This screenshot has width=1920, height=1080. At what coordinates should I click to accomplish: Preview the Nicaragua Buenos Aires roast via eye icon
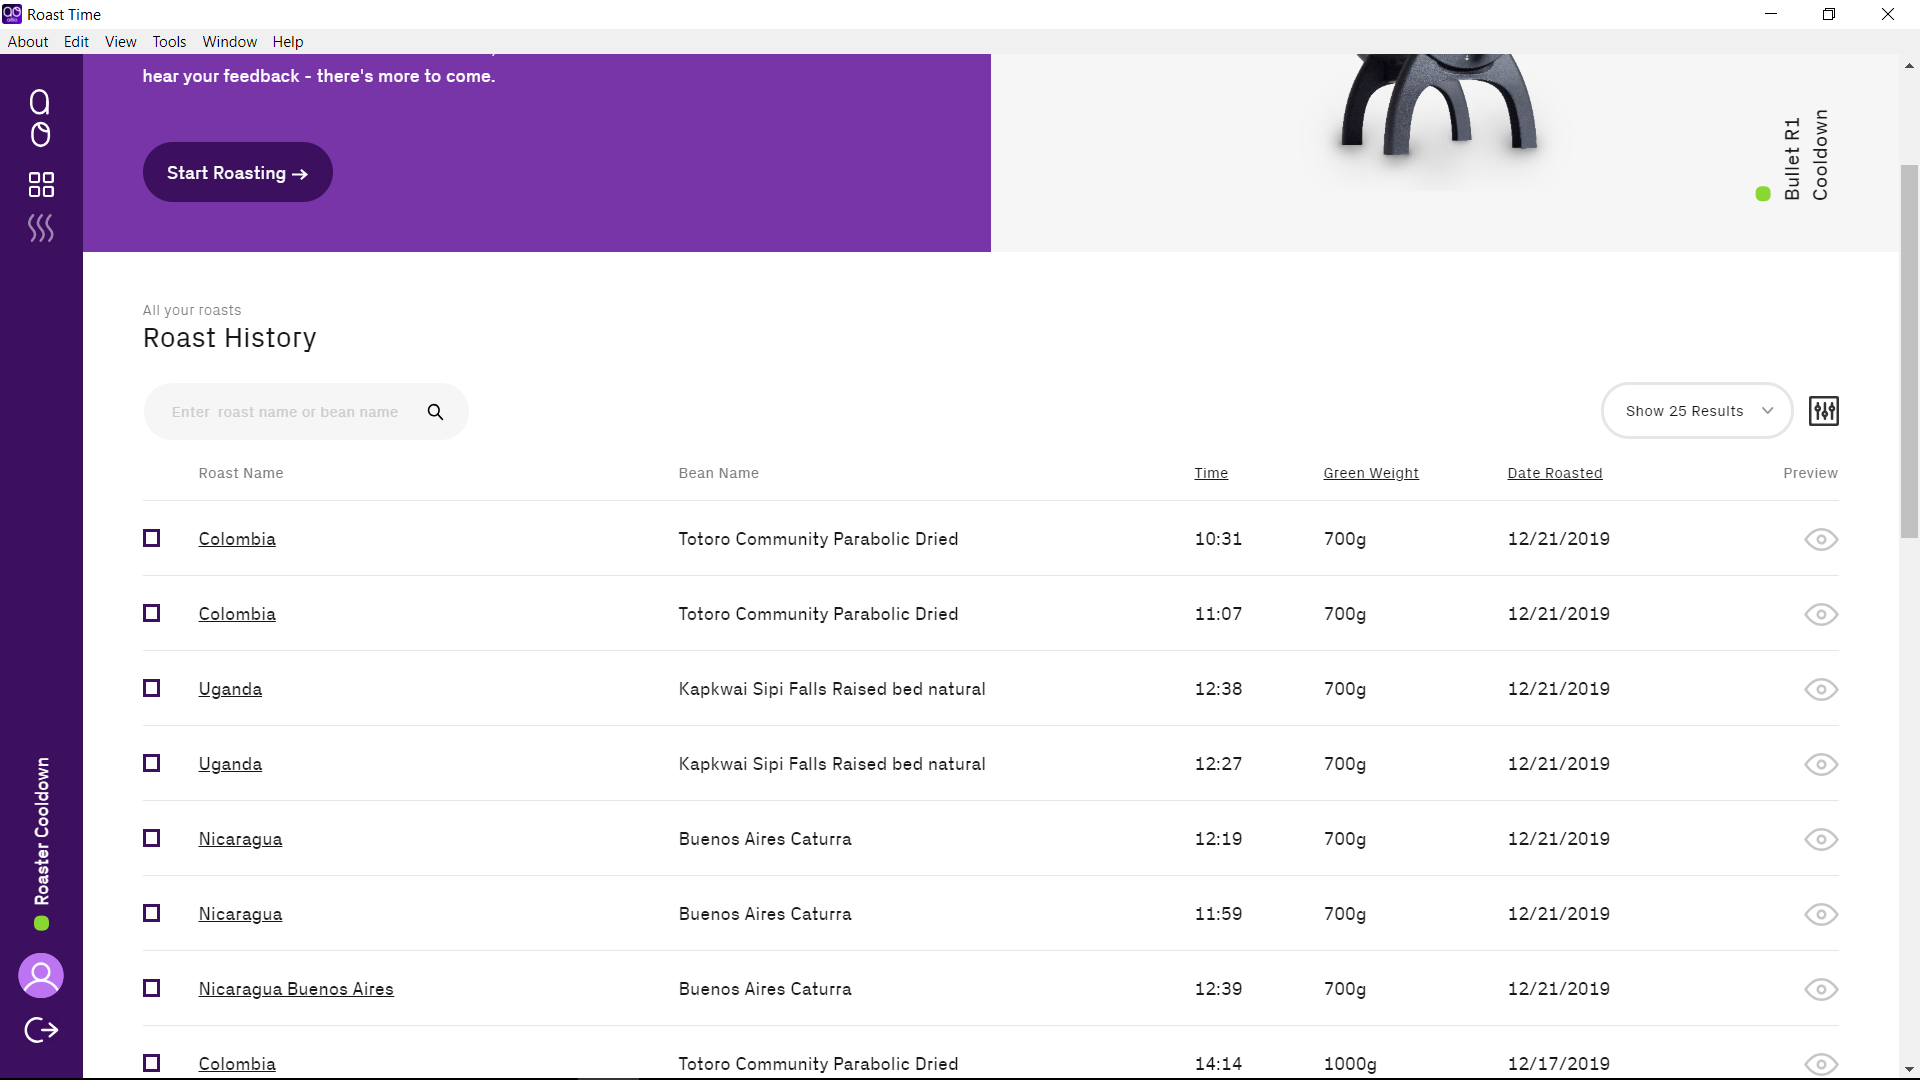click(1821, 989)
